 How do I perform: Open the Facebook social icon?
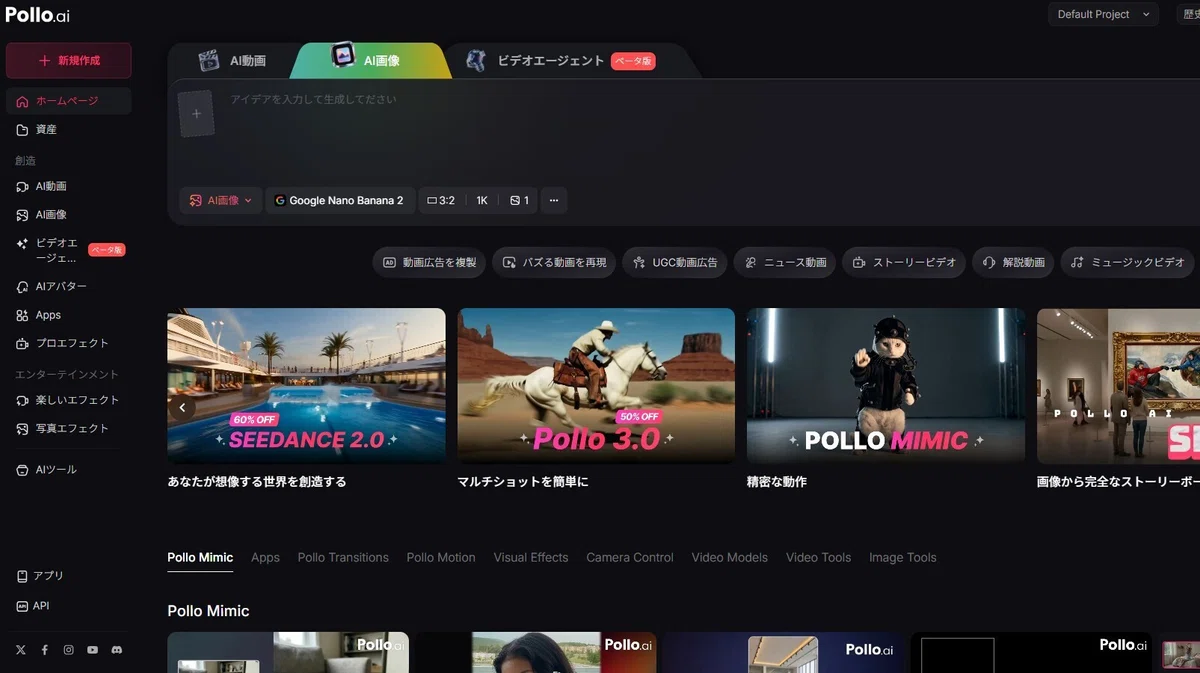point(45,650)
